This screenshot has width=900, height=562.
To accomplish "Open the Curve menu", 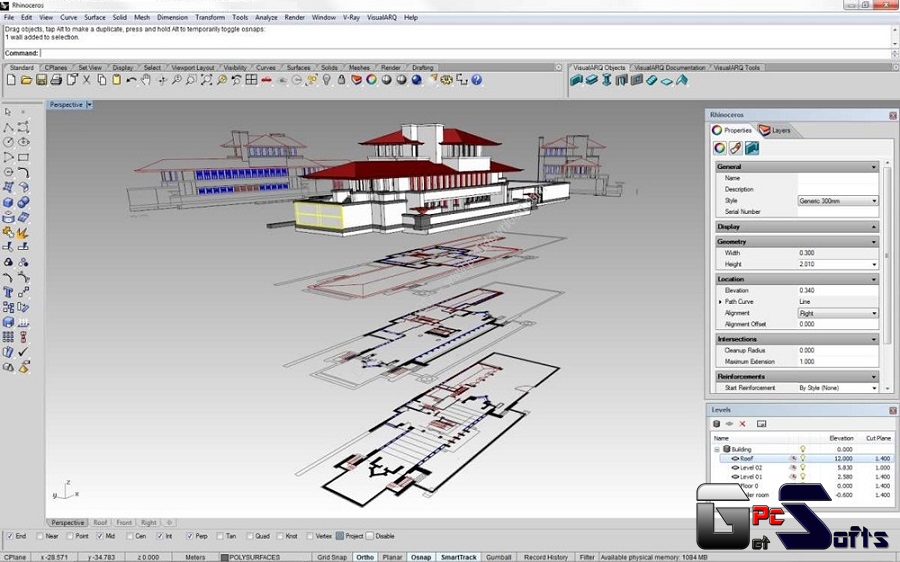I will [68, 17].
